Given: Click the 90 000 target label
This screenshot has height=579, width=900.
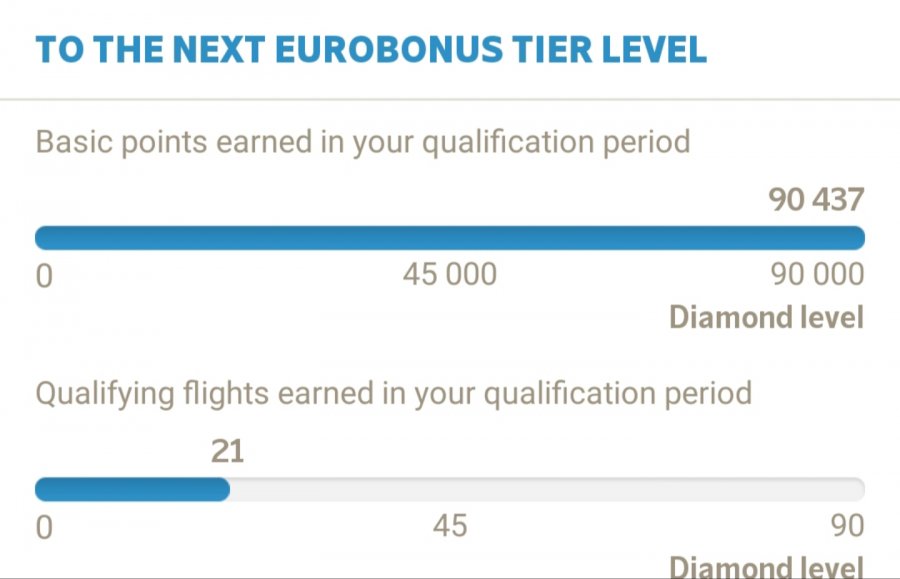Looking at the screenshot, I should [816, 274].
